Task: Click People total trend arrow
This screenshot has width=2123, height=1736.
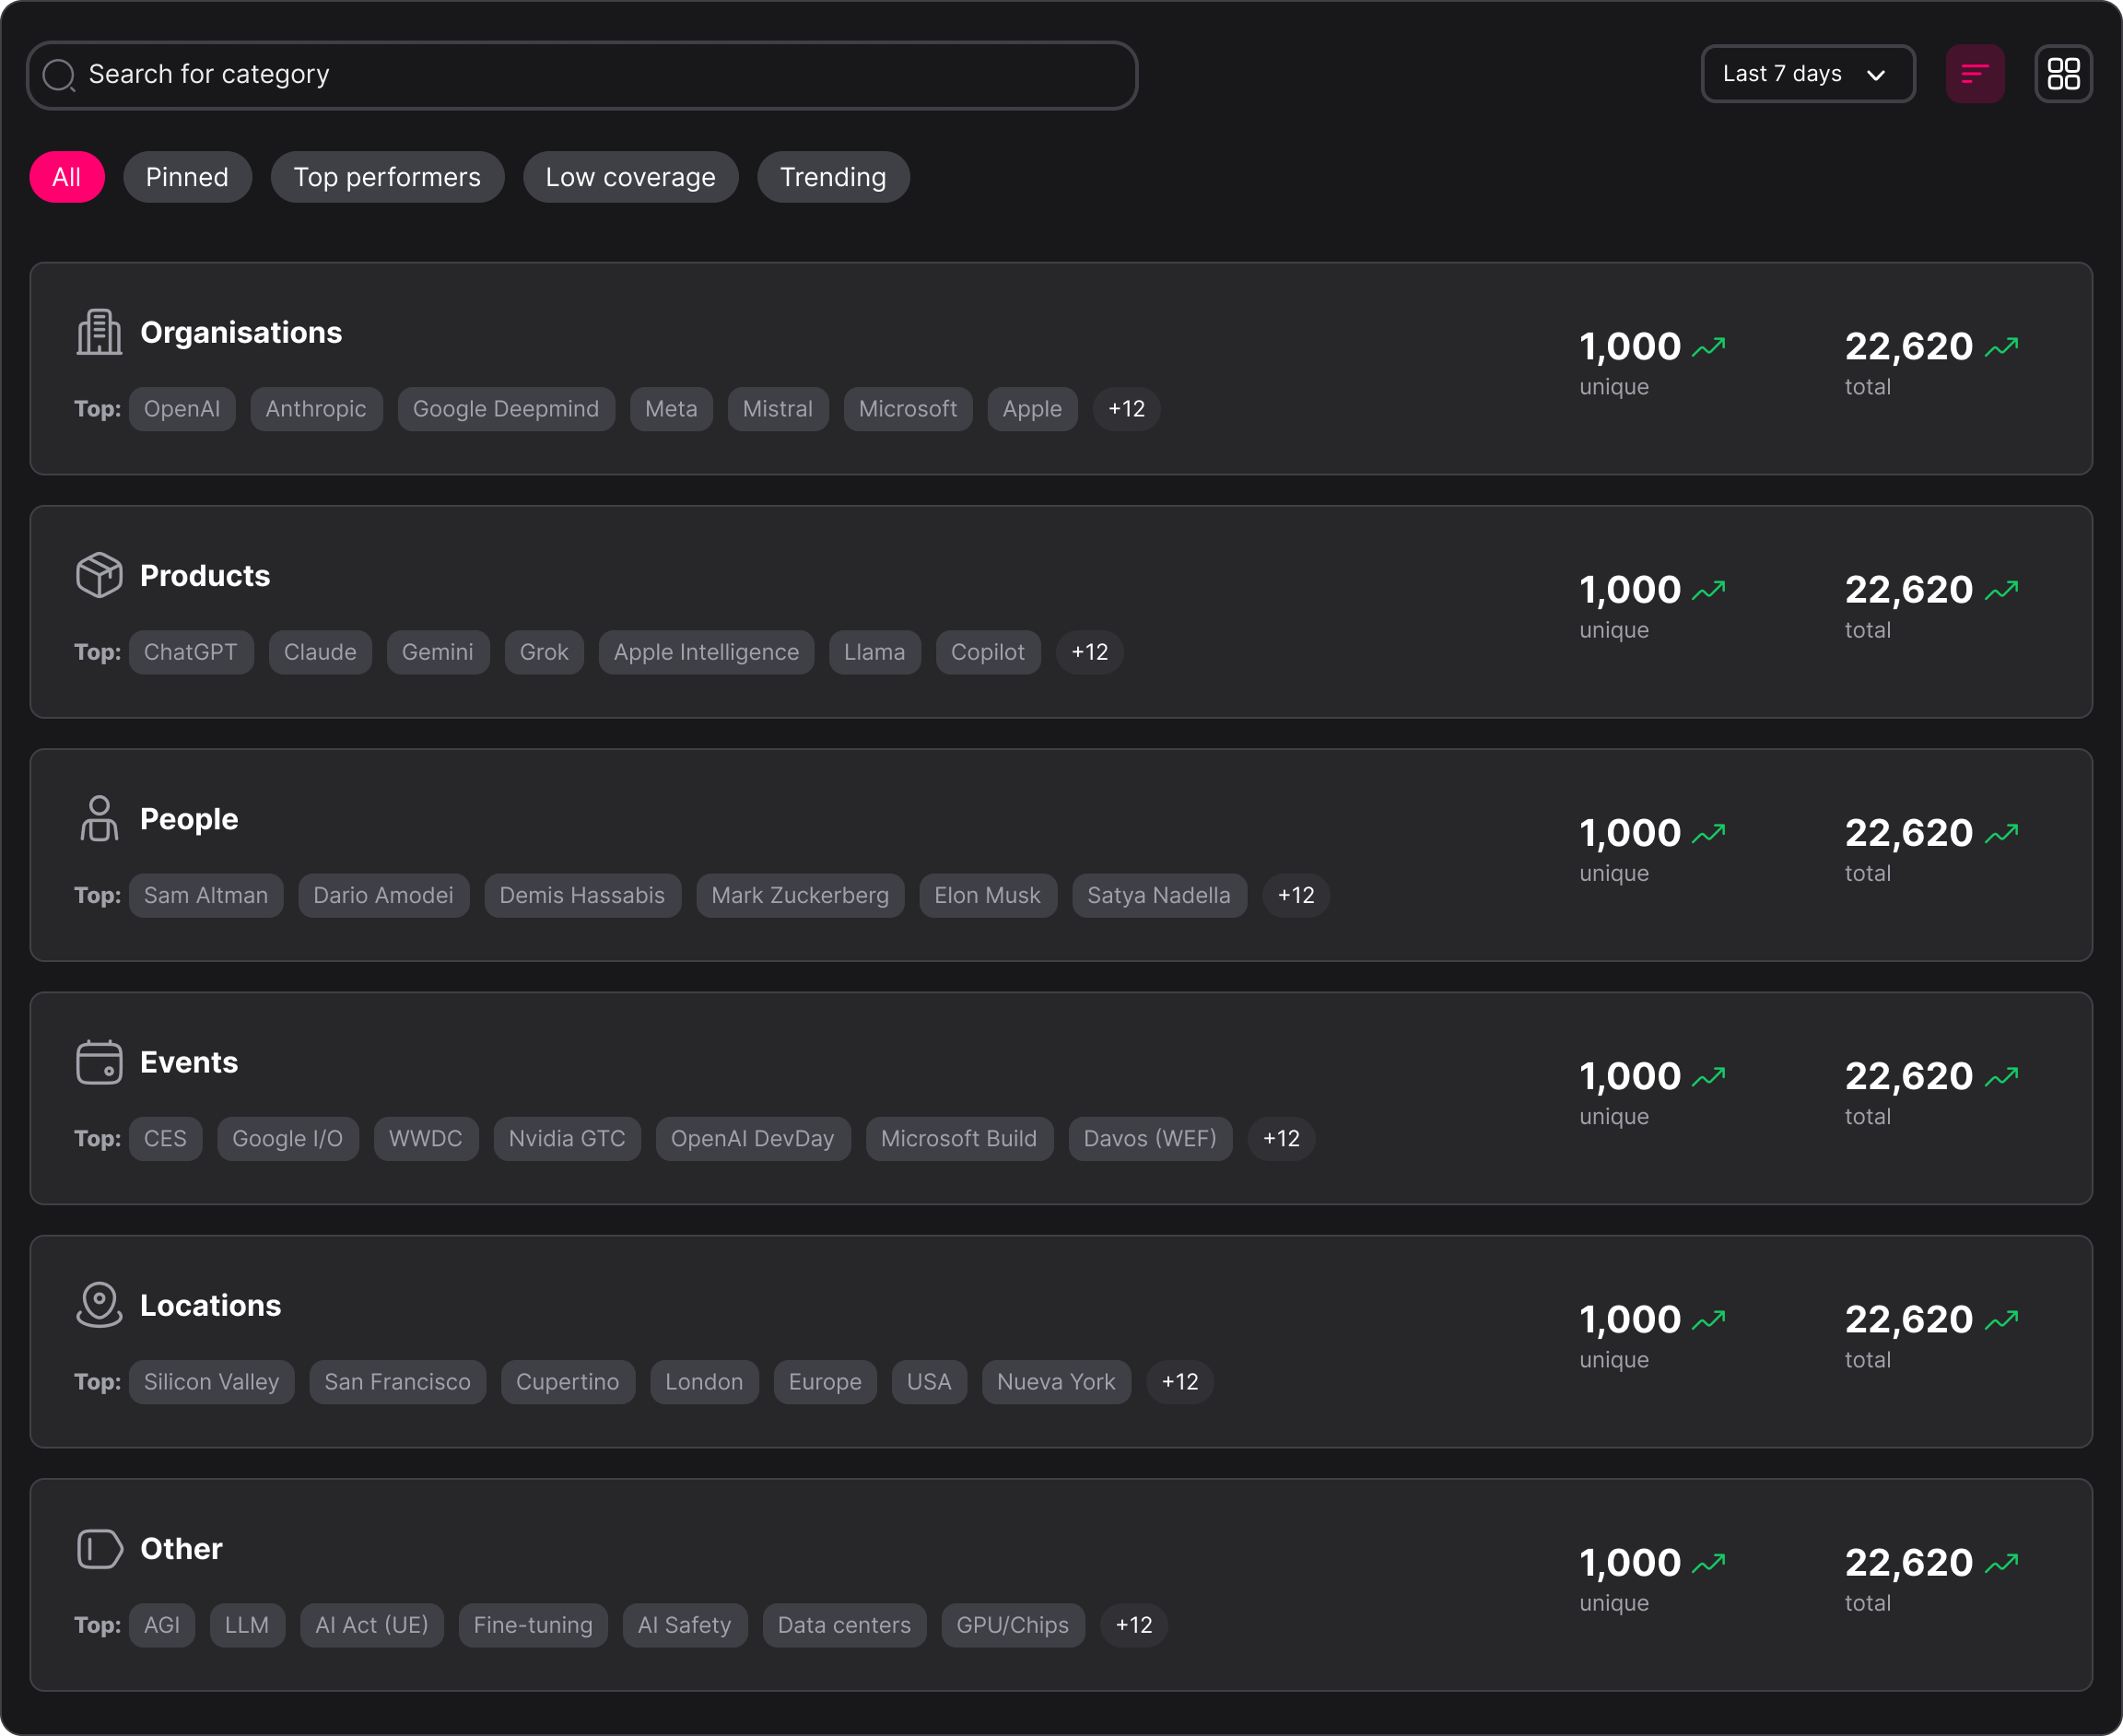Action: coord(2002,833)
